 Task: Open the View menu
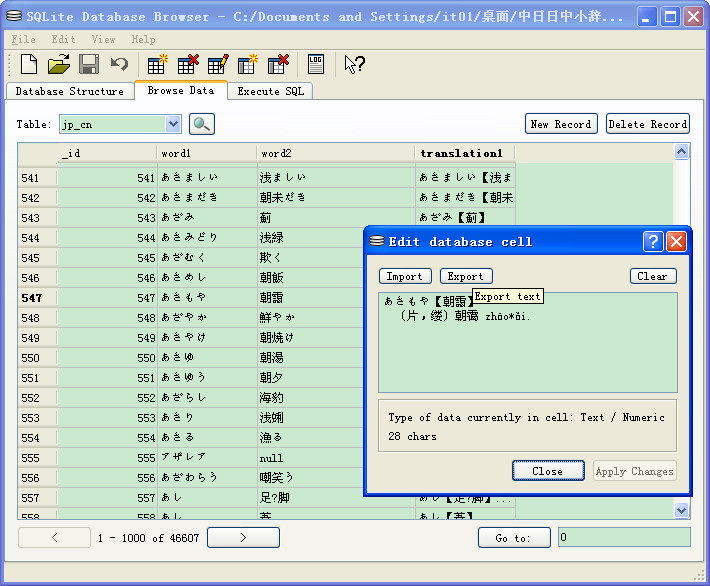(x=103, y=39)
